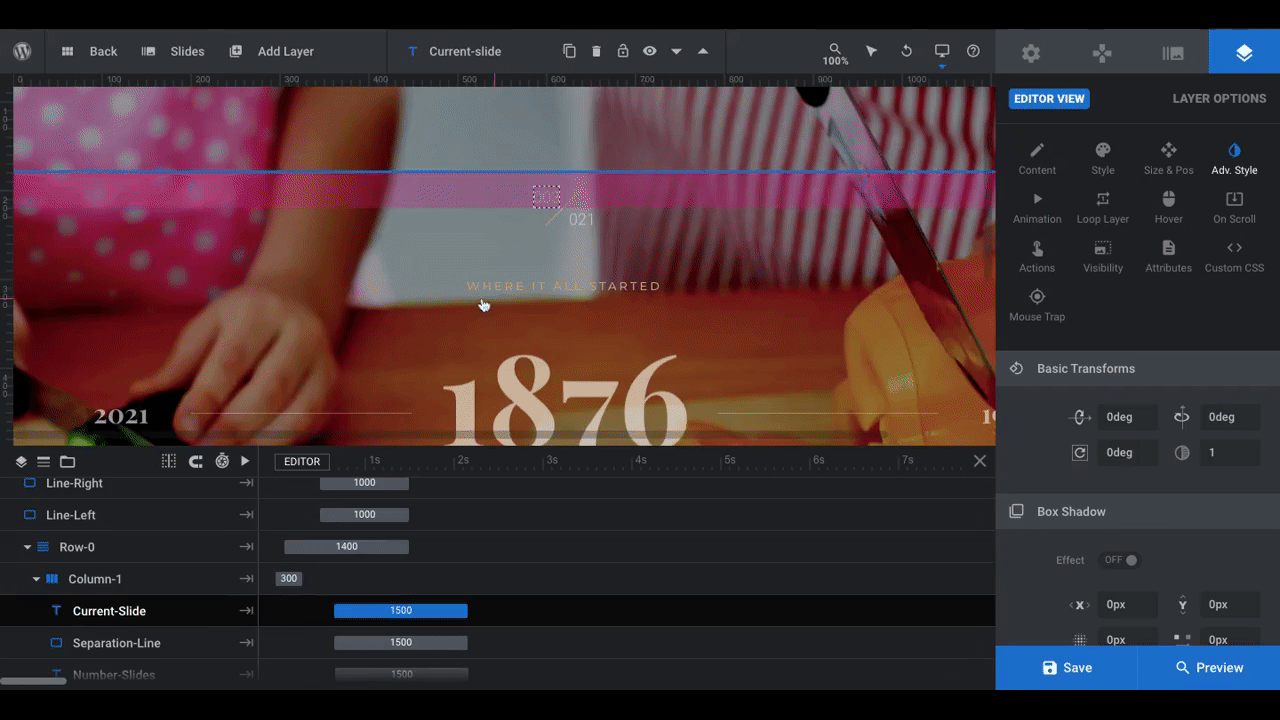
Task: Open Animation options
Action: [1037, 207]
